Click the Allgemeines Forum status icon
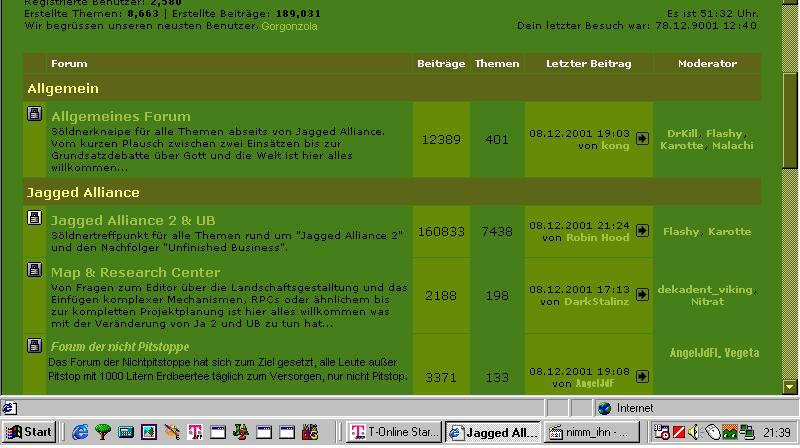The width and height of the screenshot is (800, 448). tap(34, 113)
